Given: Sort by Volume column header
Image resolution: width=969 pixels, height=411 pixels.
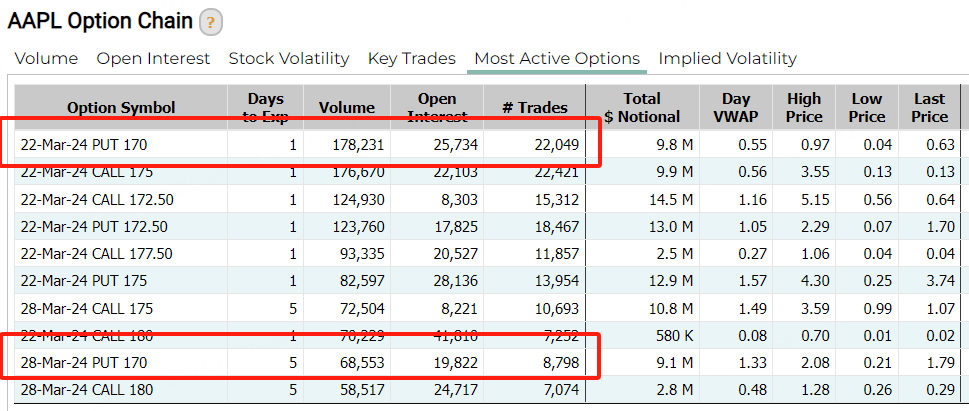Looking at the screenshot, I should coord(347,108).
